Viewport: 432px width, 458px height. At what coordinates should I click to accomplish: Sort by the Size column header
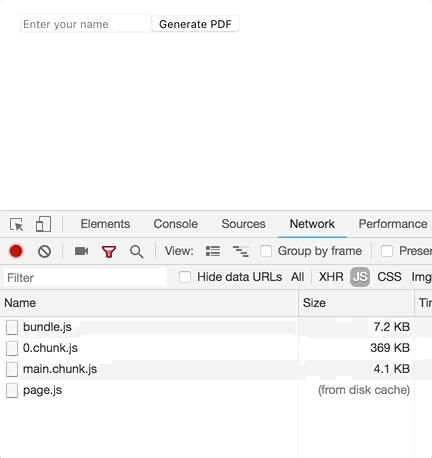tap(356, 303)
